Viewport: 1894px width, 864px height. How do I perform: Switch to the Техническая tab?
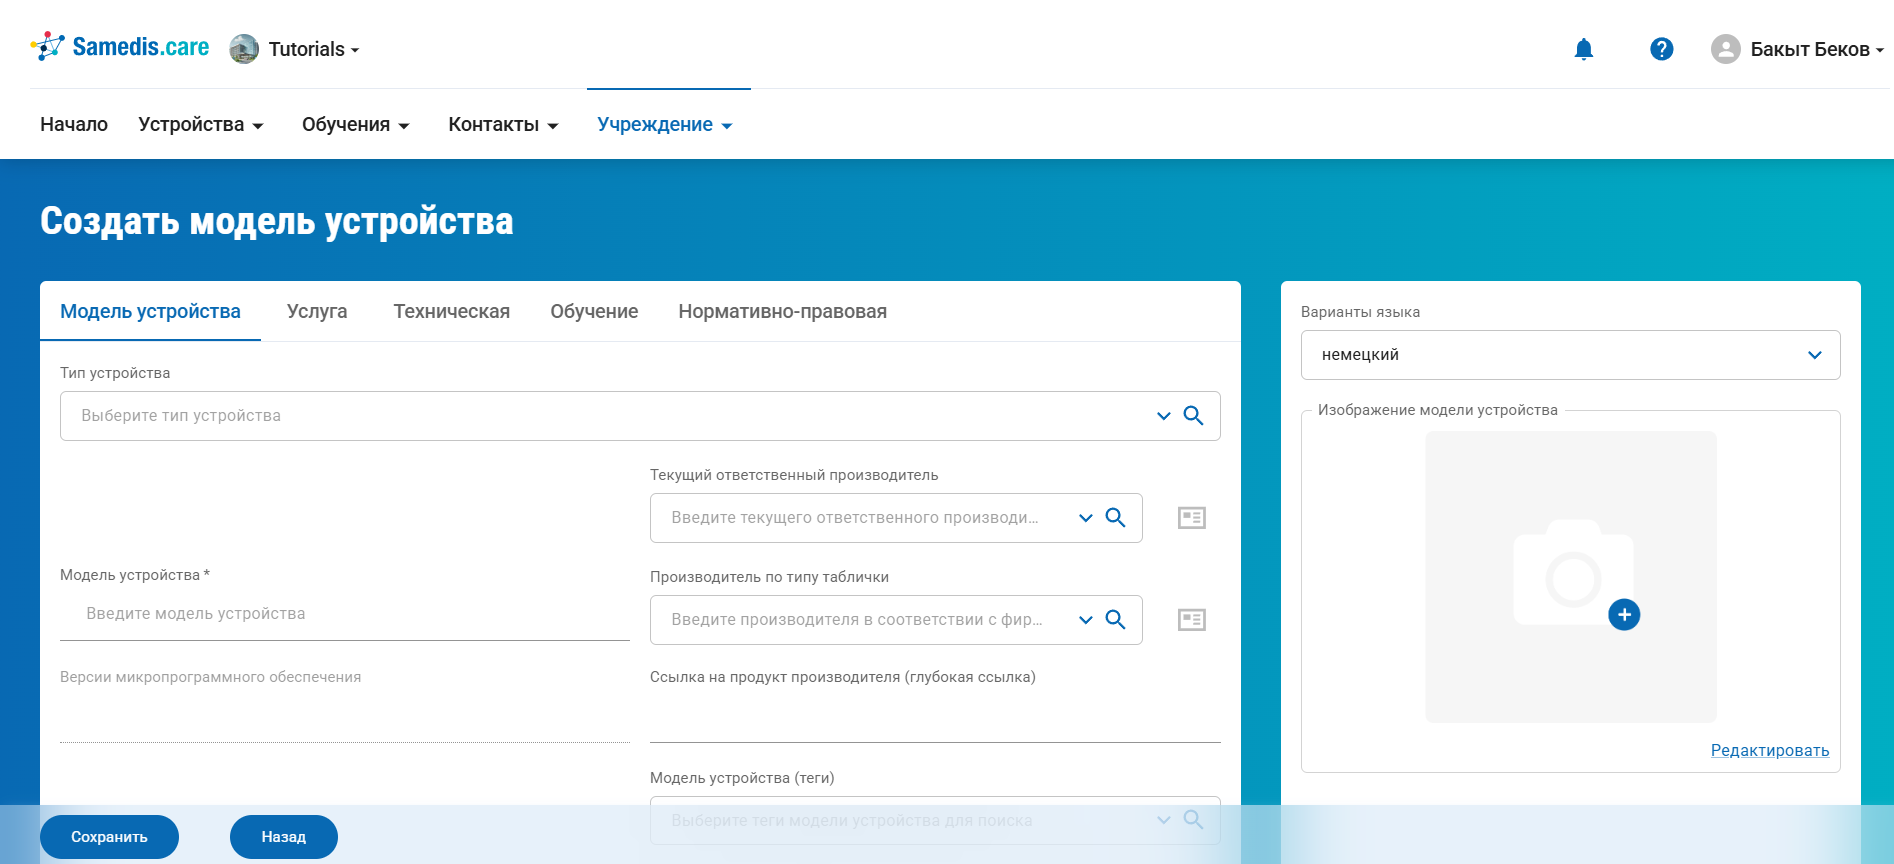[451, 312]
